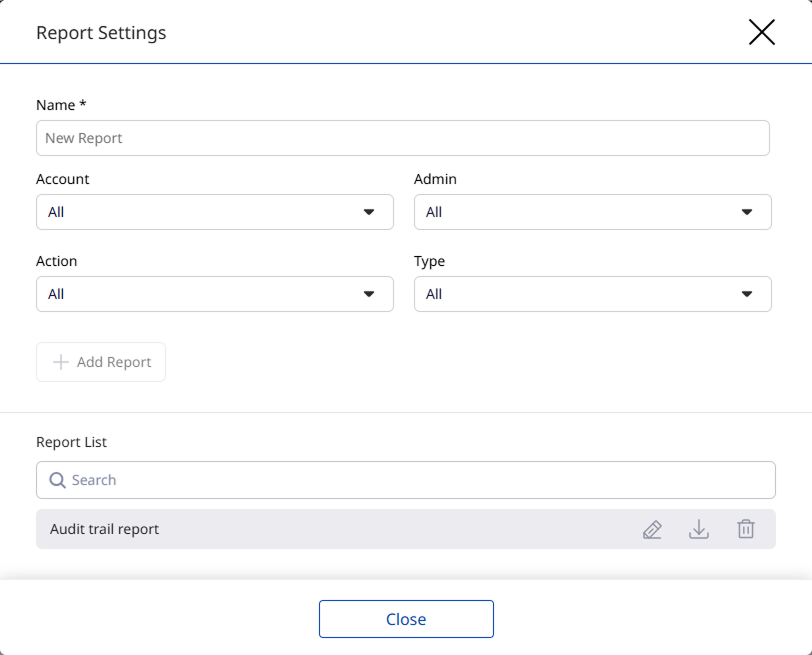Expand the Type selection dropdown
The width and height of the screenshot is (812, 655).
click(x=580, y=294)
